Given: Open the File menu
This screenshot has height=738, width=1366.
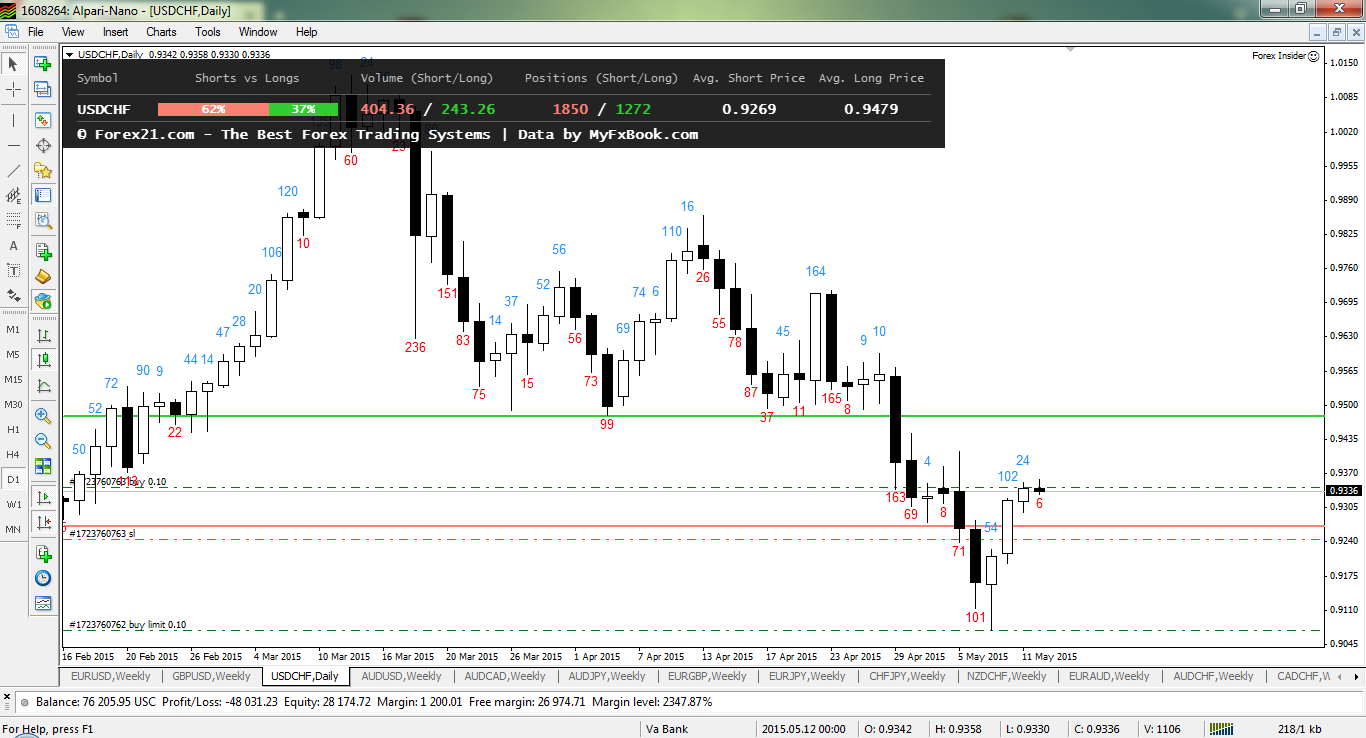Looking at the screenshot, I should click(x=35, y=32).
